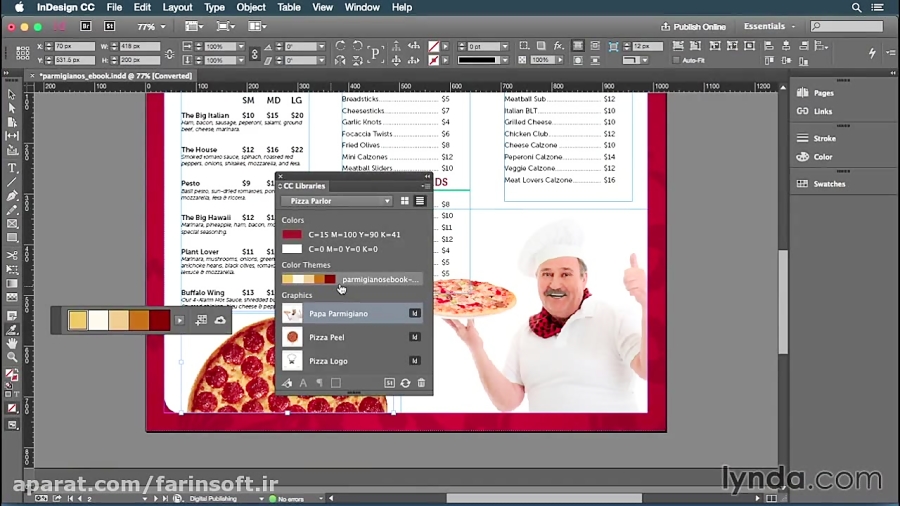Screen dimensions: 900x506
Task: Select the Free Transform tool
Action: coord(12,270)
